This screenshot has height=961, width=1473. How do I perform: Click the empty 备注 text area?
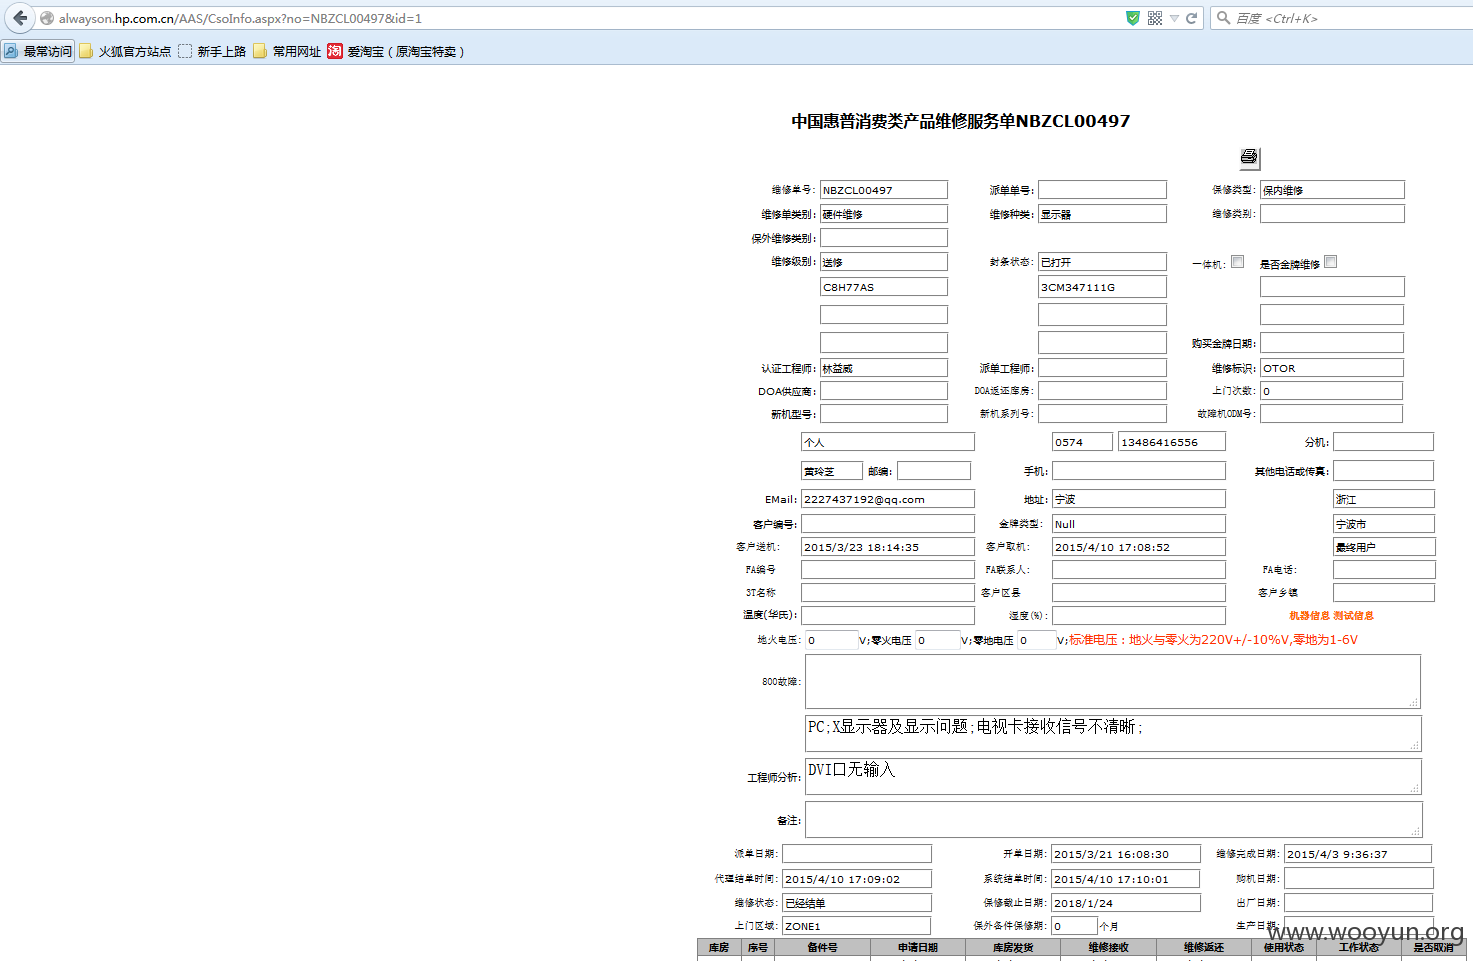pos(1113,820)
